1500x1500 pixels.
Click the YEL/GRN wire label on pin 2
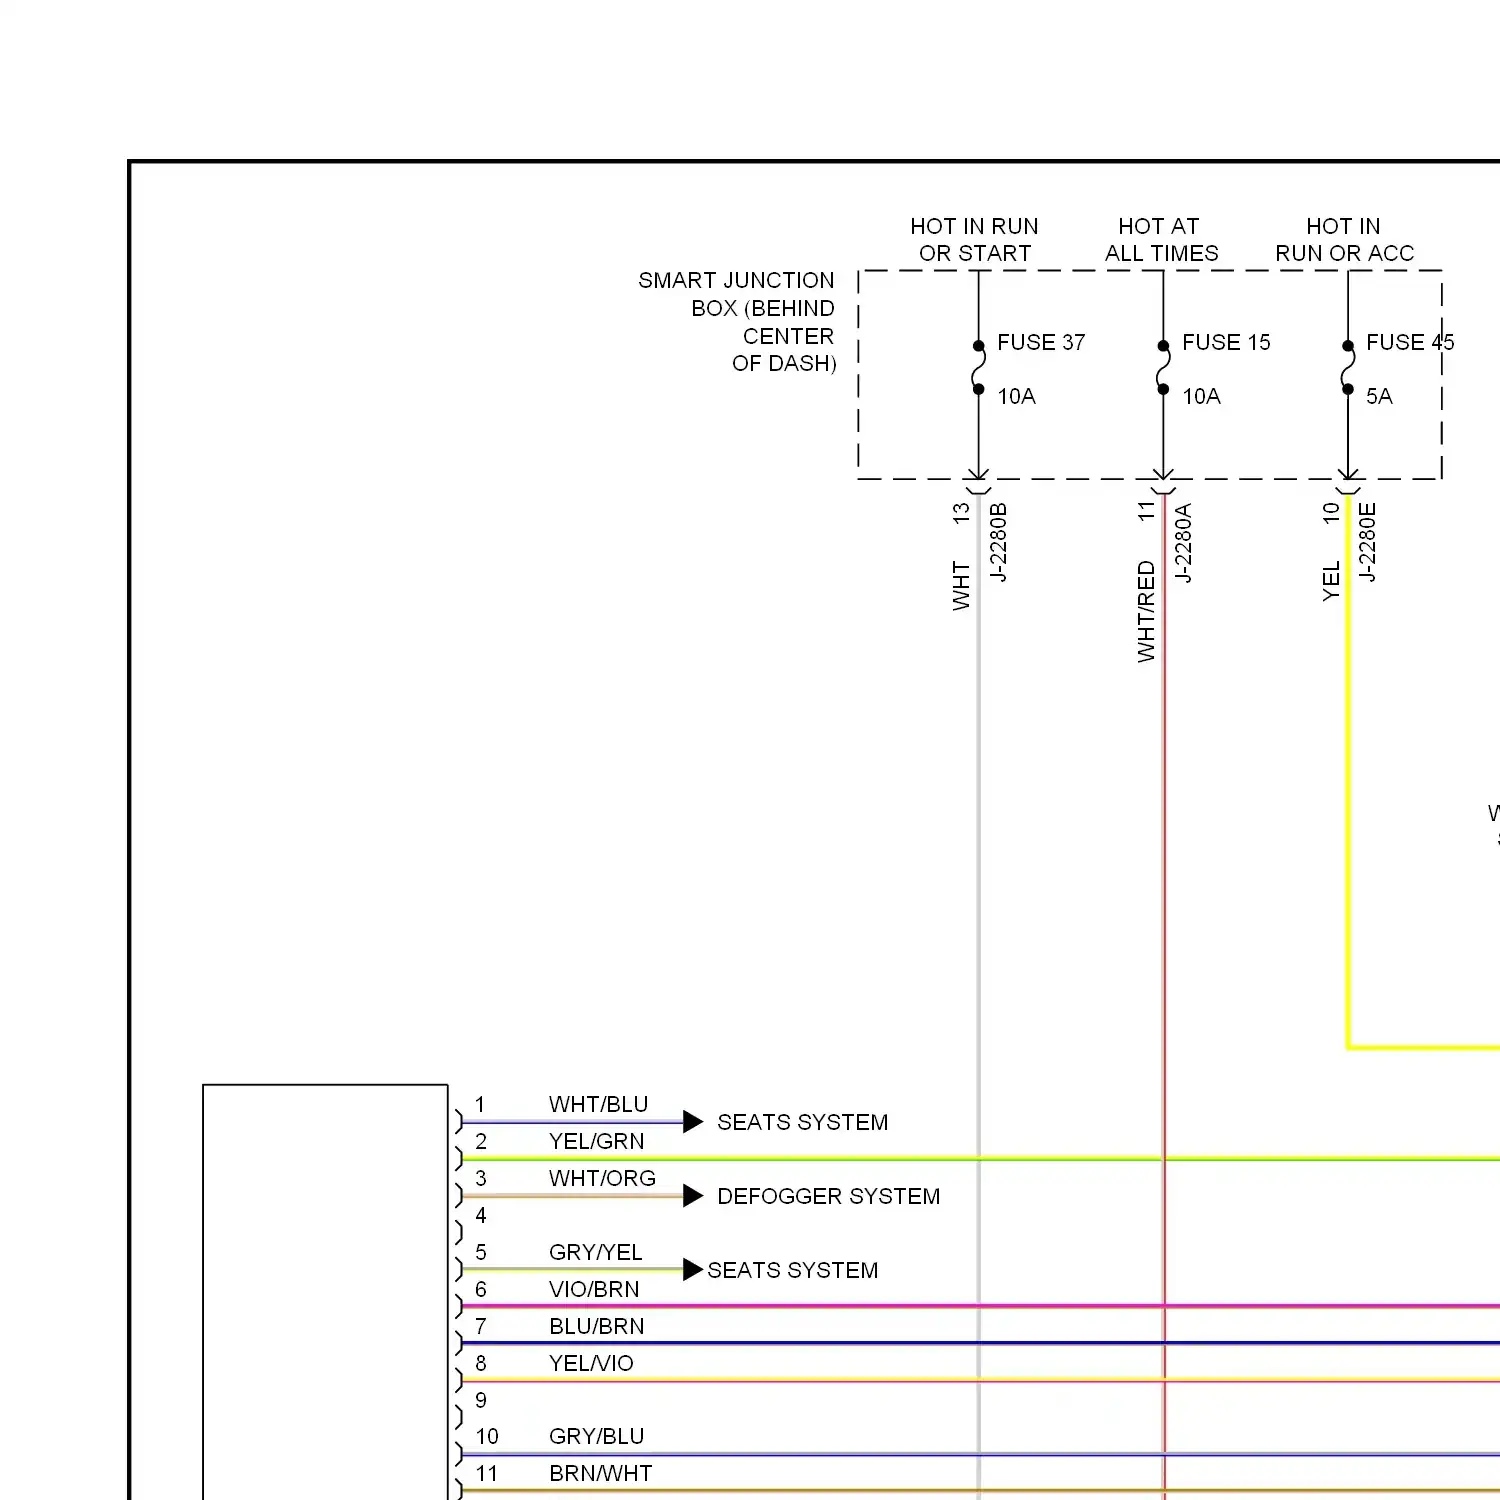point(596,1142)
